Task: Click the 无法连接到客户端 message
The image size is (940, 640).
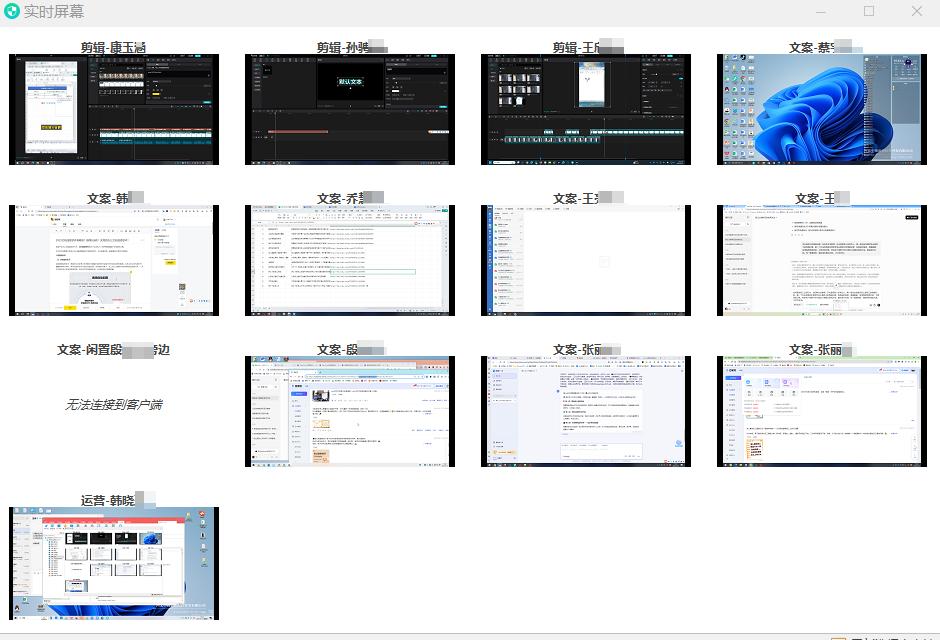Action: [x=113, y=404]
